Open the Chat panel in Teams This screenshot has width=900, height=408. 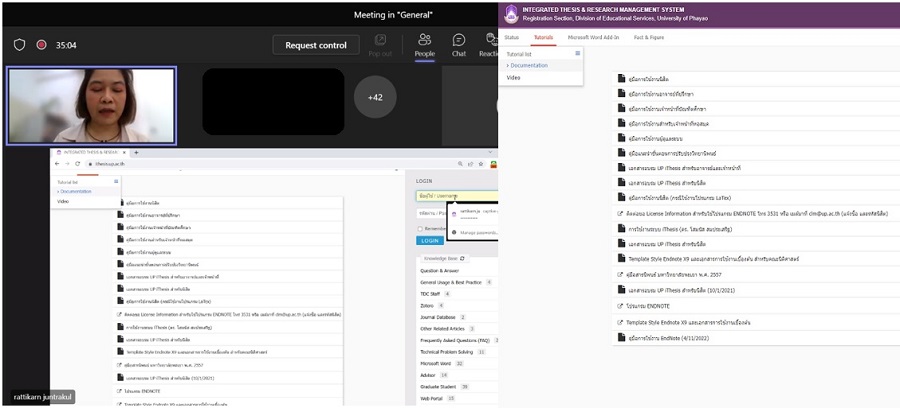[x=459, y=45]
